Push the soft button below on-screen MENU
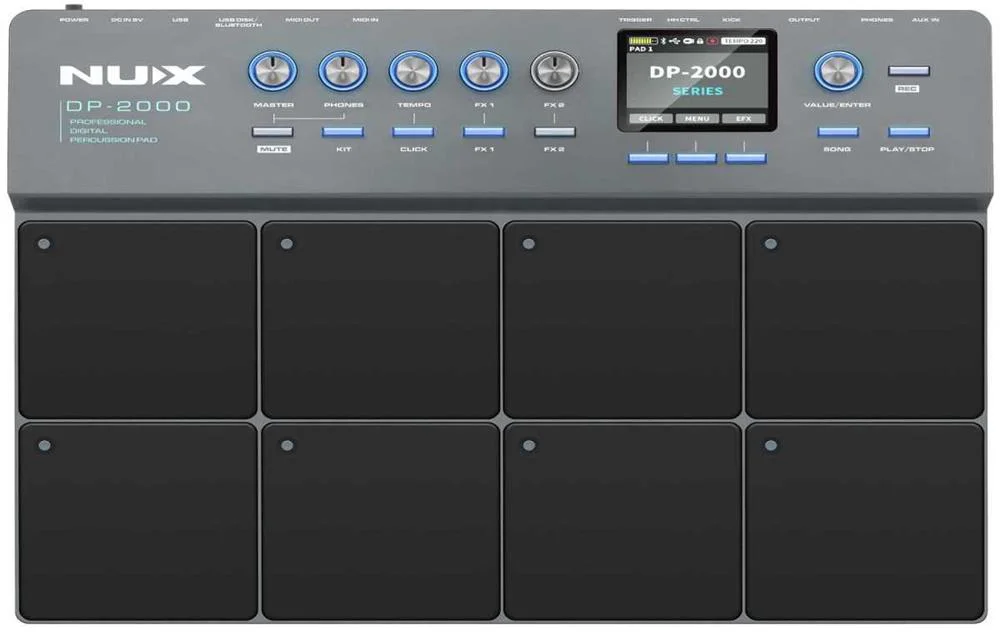This screenshot has height=633, width=1000. point(696,158)
